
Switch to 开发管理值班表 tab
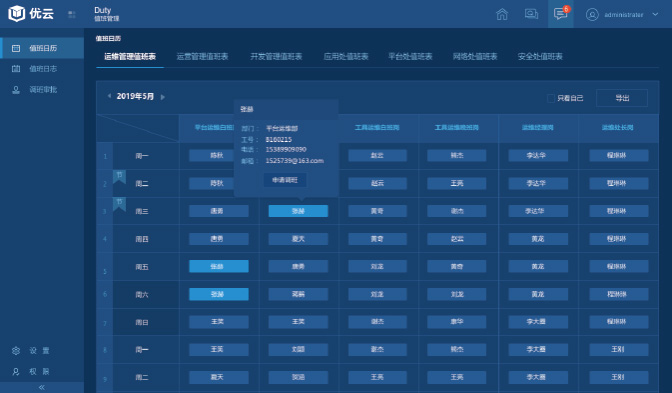(276, 57)
